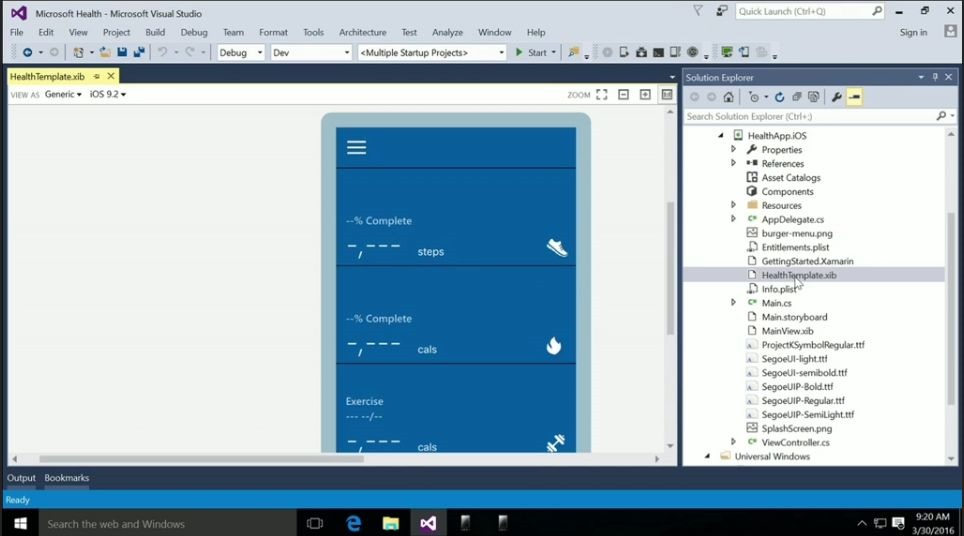
Task: Refresh the Solution Explorer tree
Action: click(779, 97)
